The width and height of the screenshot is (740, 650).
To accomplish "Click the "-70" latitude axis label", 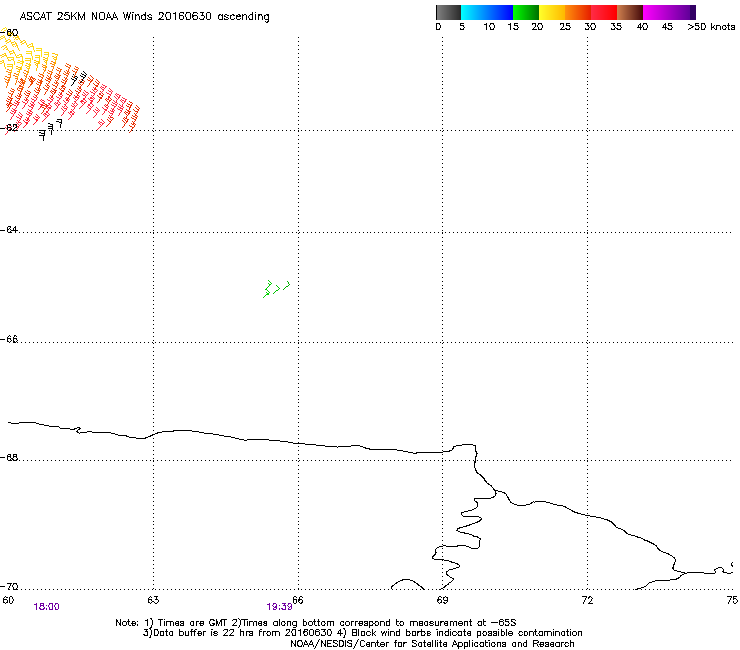I will [x=9, y=586].
